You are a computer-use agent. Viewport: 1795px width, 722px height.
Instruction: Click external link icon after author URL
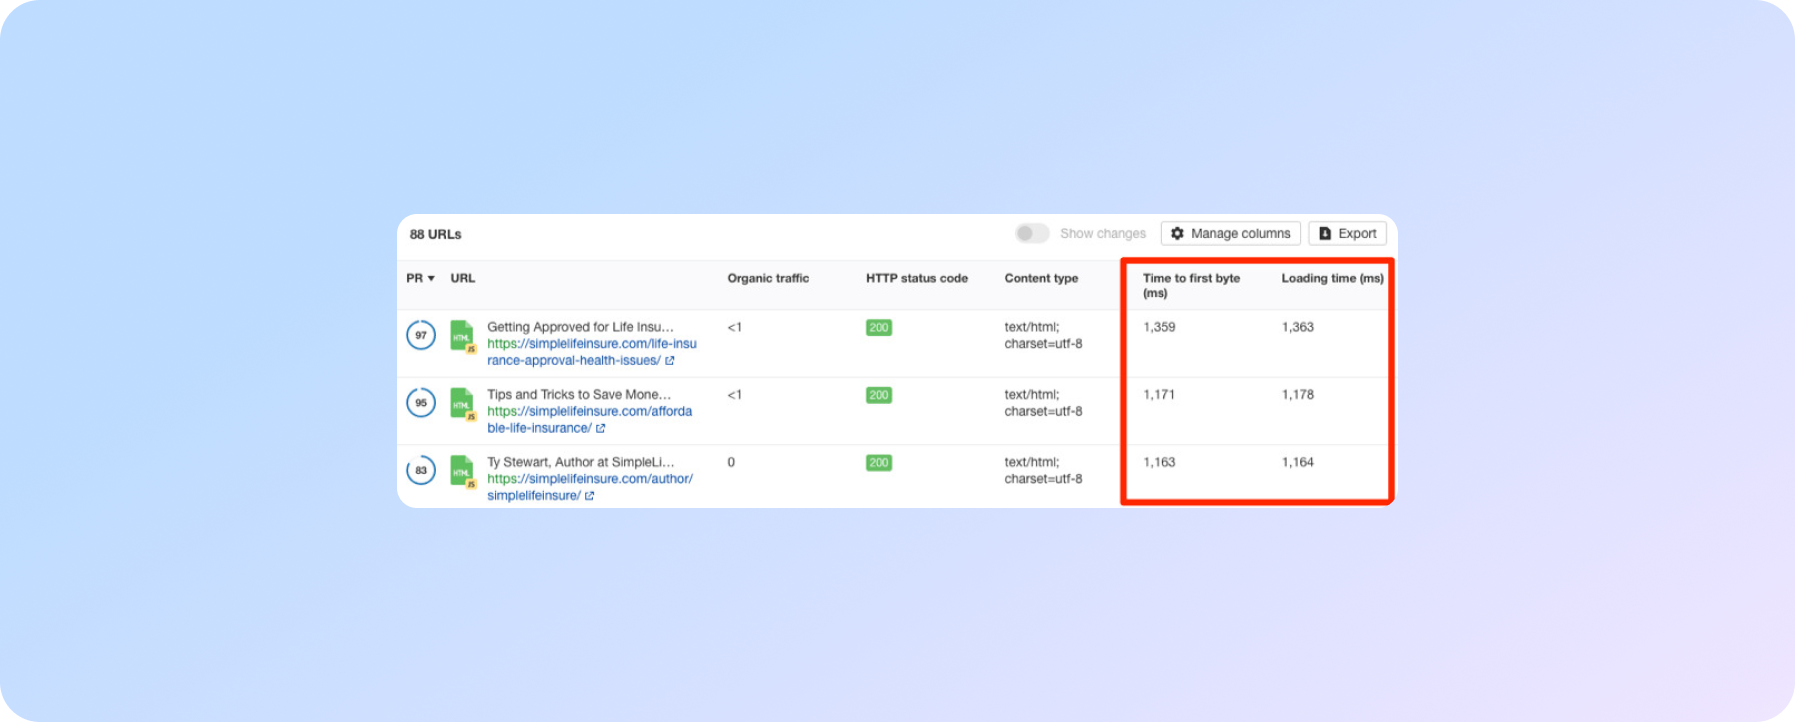[590, 496]
